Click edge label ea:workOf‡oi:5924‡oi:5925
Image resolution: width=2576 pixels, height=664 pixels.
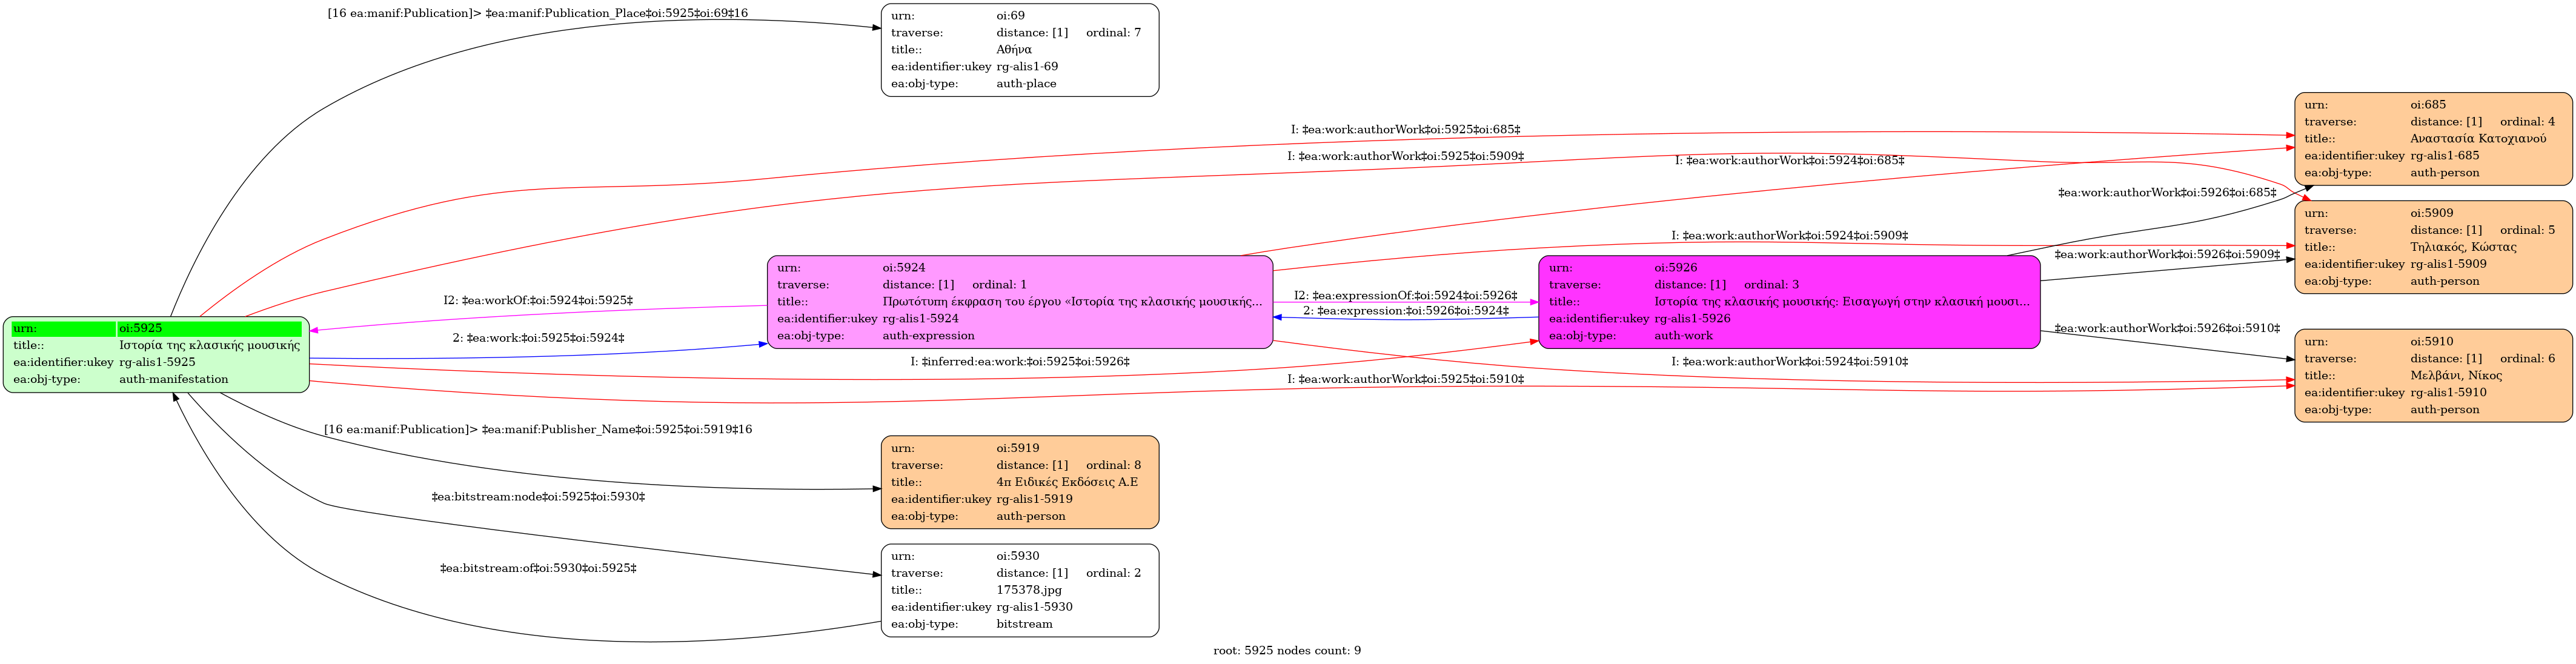pyautogui.click(x=538, y=301)
